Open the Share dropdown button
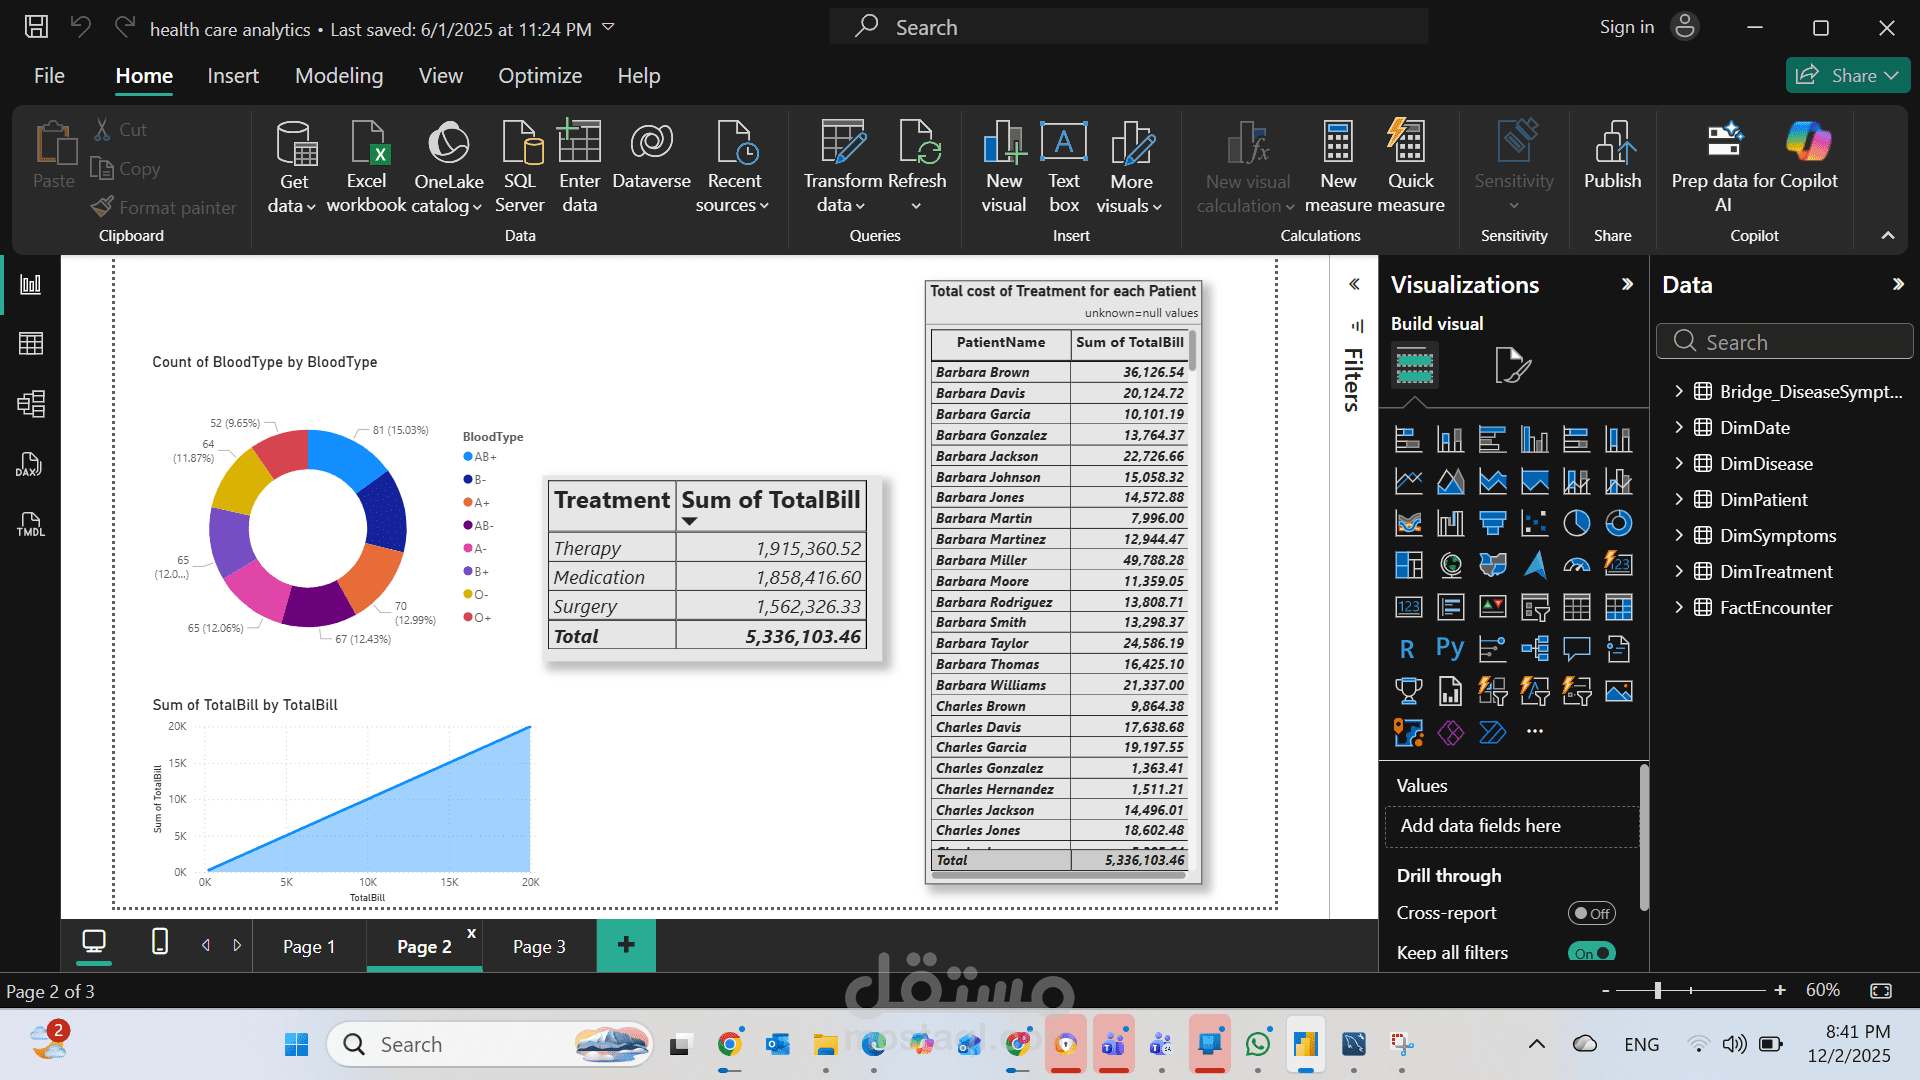1920x1080 pixels. pyautogui.click(x=1848, y=76)
